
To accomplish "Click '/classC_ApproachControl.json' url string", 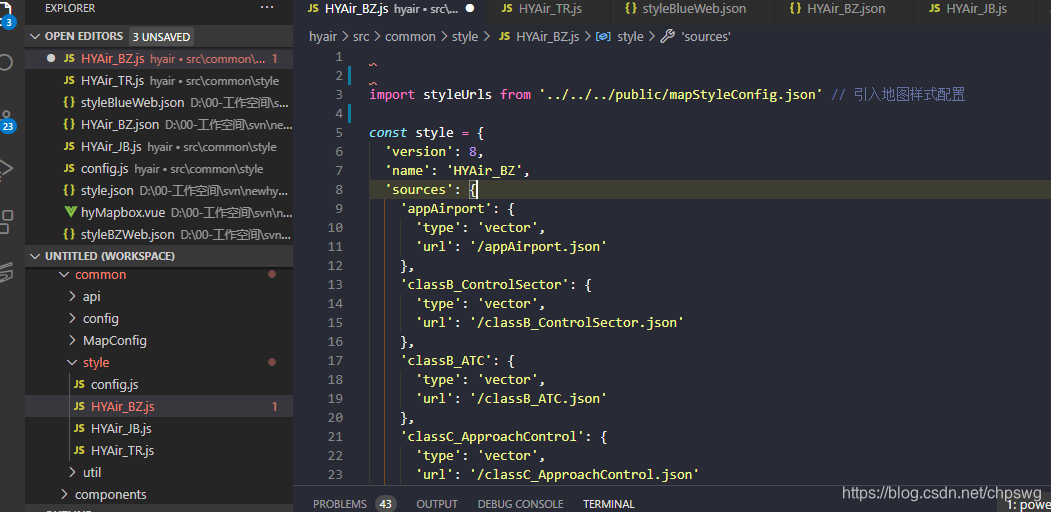I will click(584, 474).
